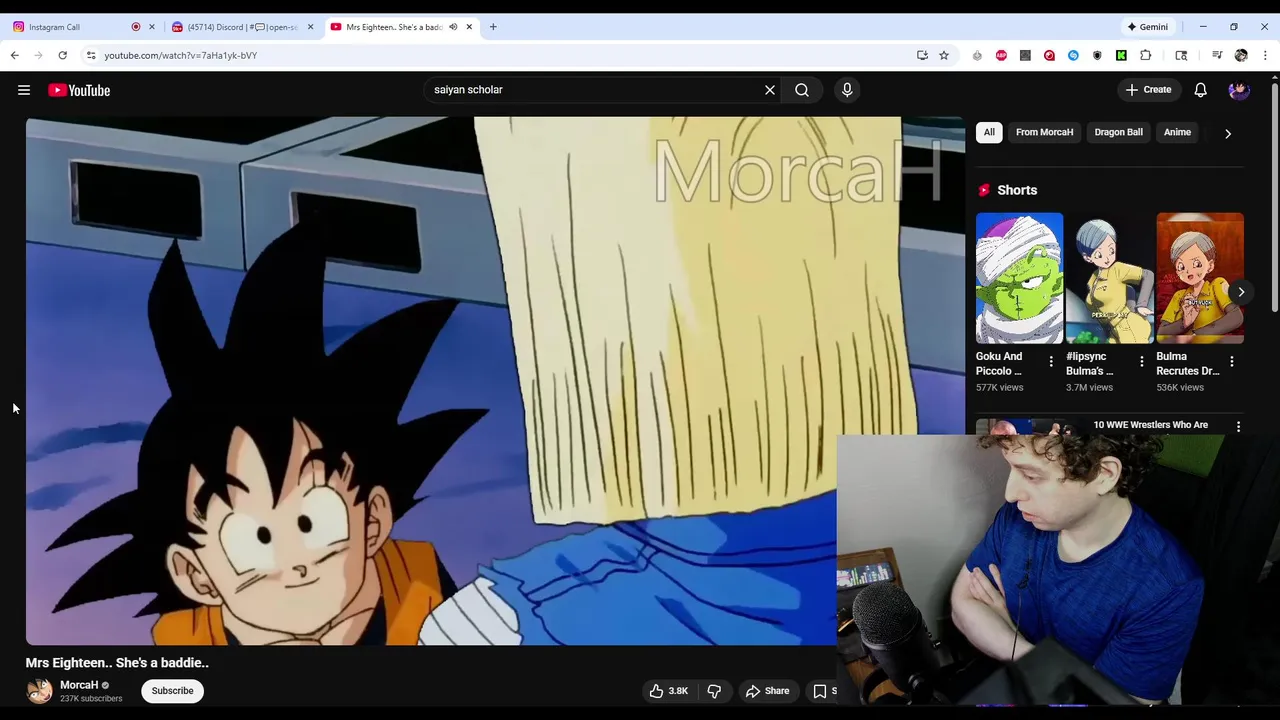Open the Create button

click(x=1148, y=90)
